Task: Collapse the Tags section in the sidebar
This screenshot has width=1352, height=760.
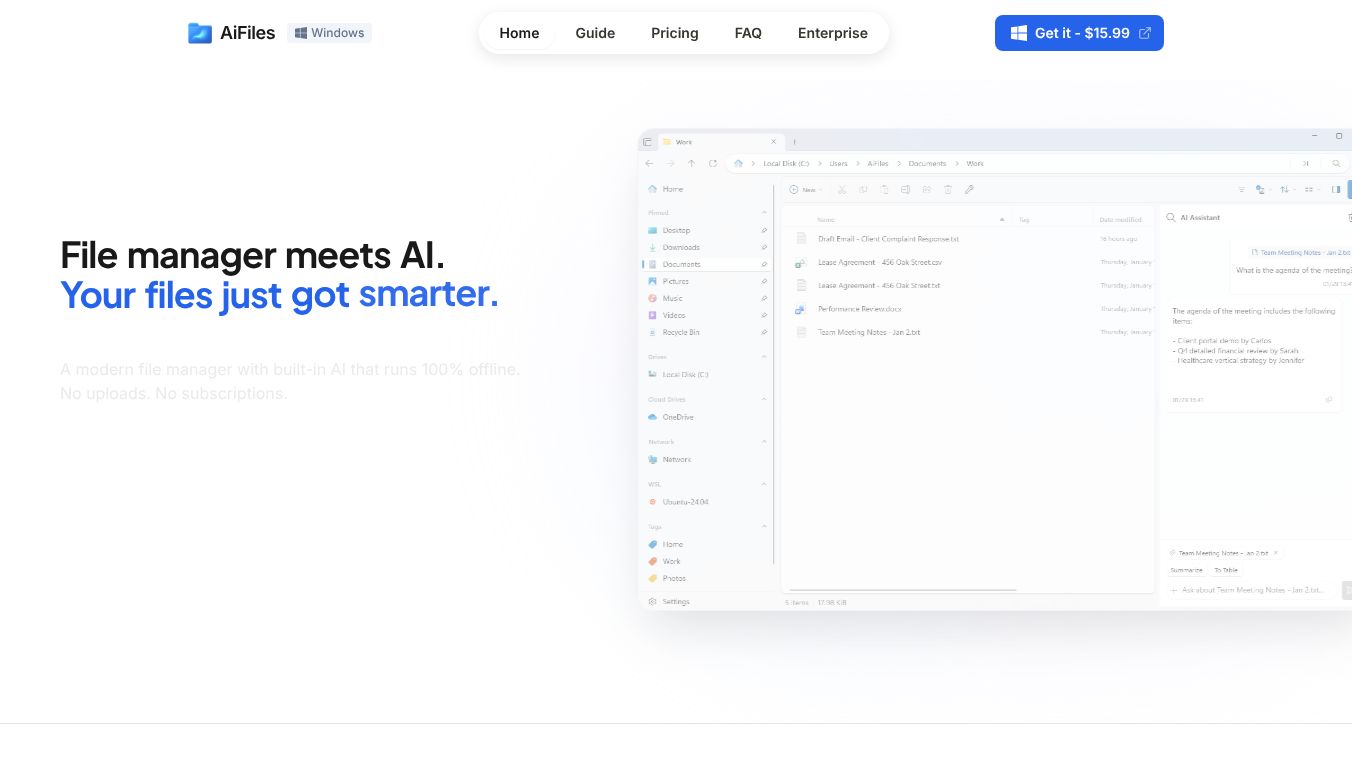Action: [x=764, y=526]
